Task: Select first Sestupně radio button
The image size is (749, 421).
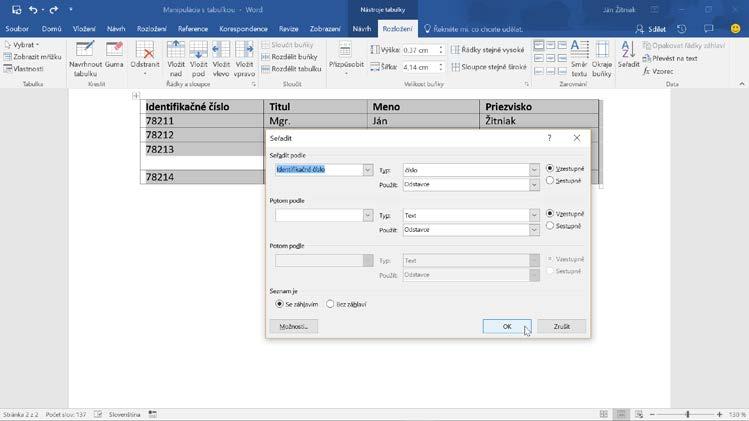Action: [550, 181]
